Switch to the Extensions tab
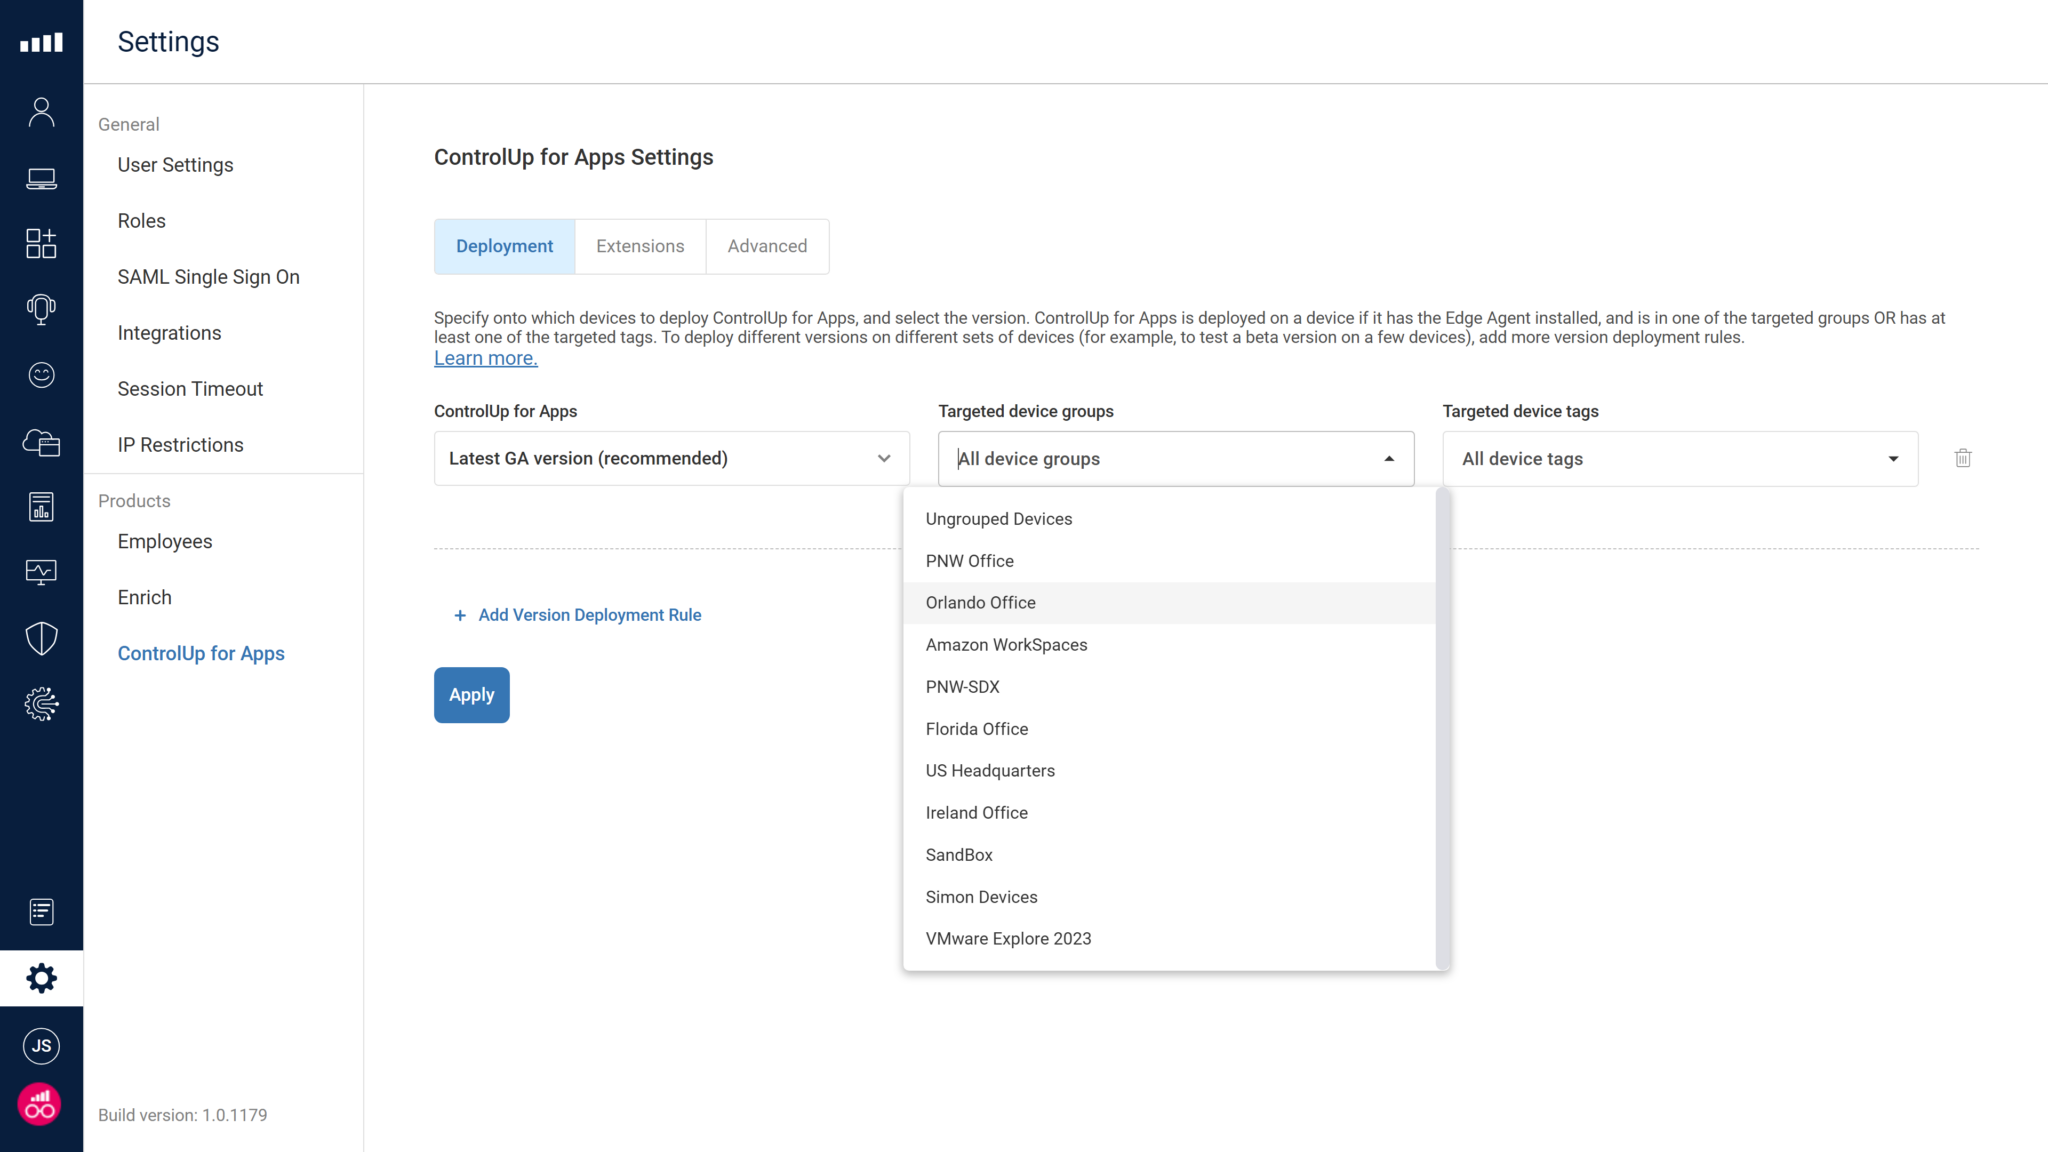 [x=639, y=246]
